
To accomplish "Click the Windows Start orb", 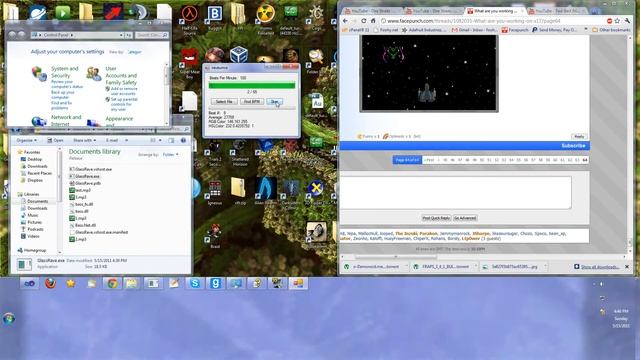I will pyautogui.click(x=9, y=319).
